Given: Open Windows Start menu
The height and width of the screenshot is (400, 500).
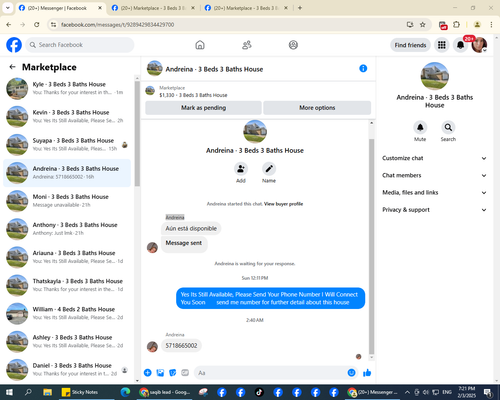Looking at the screenshot, I should [9, 392].
